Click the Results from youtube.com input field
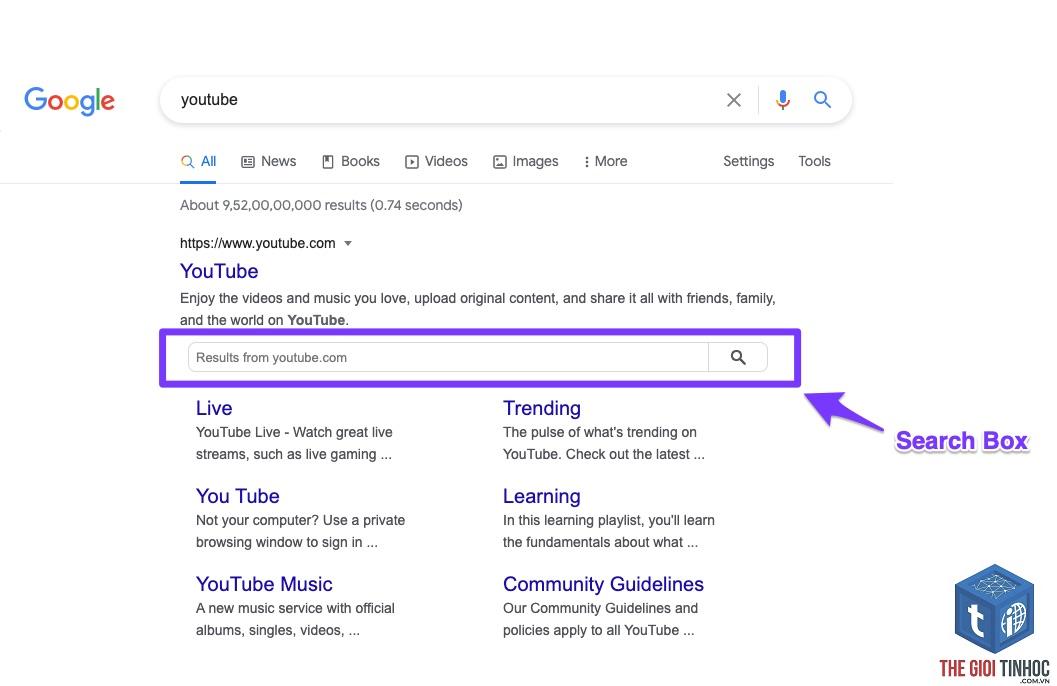Screen dimensions: 1057x686 448,357
